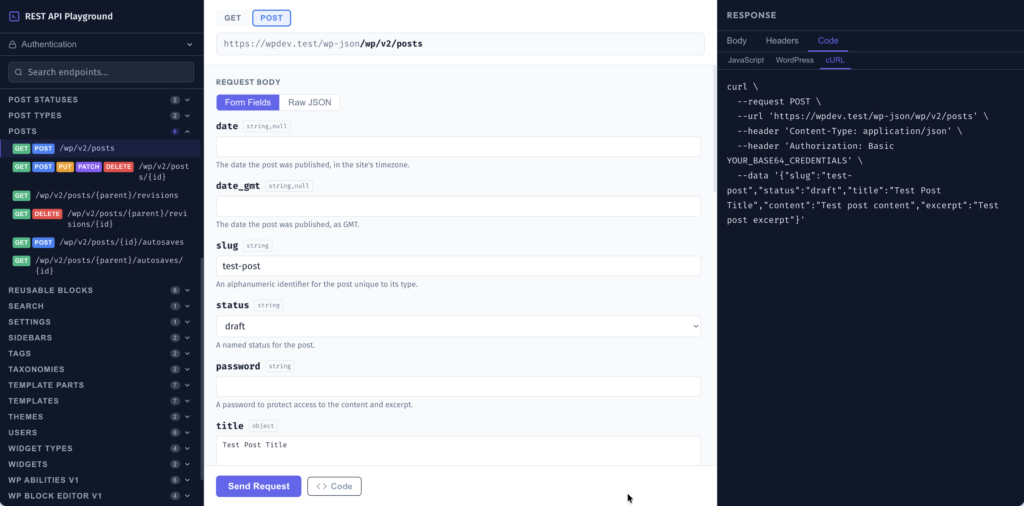Open the /wp/v2/posts/{parent}/revisions endpoint

pos(101,195)
